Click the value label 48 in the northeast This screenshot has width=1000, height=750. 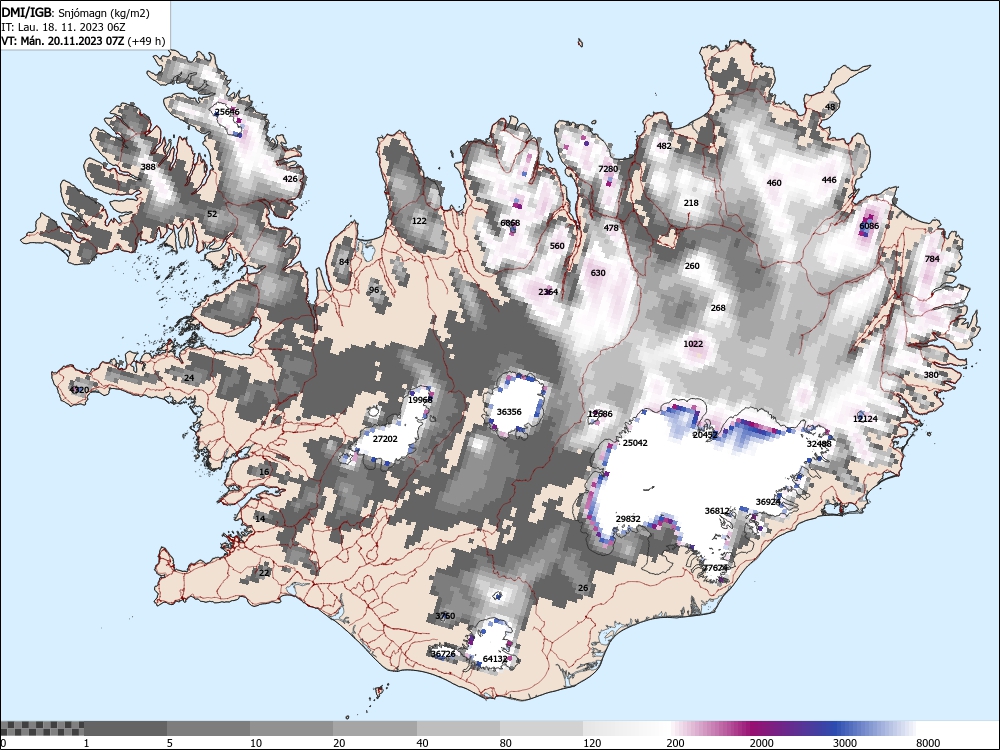coord(830,107)
